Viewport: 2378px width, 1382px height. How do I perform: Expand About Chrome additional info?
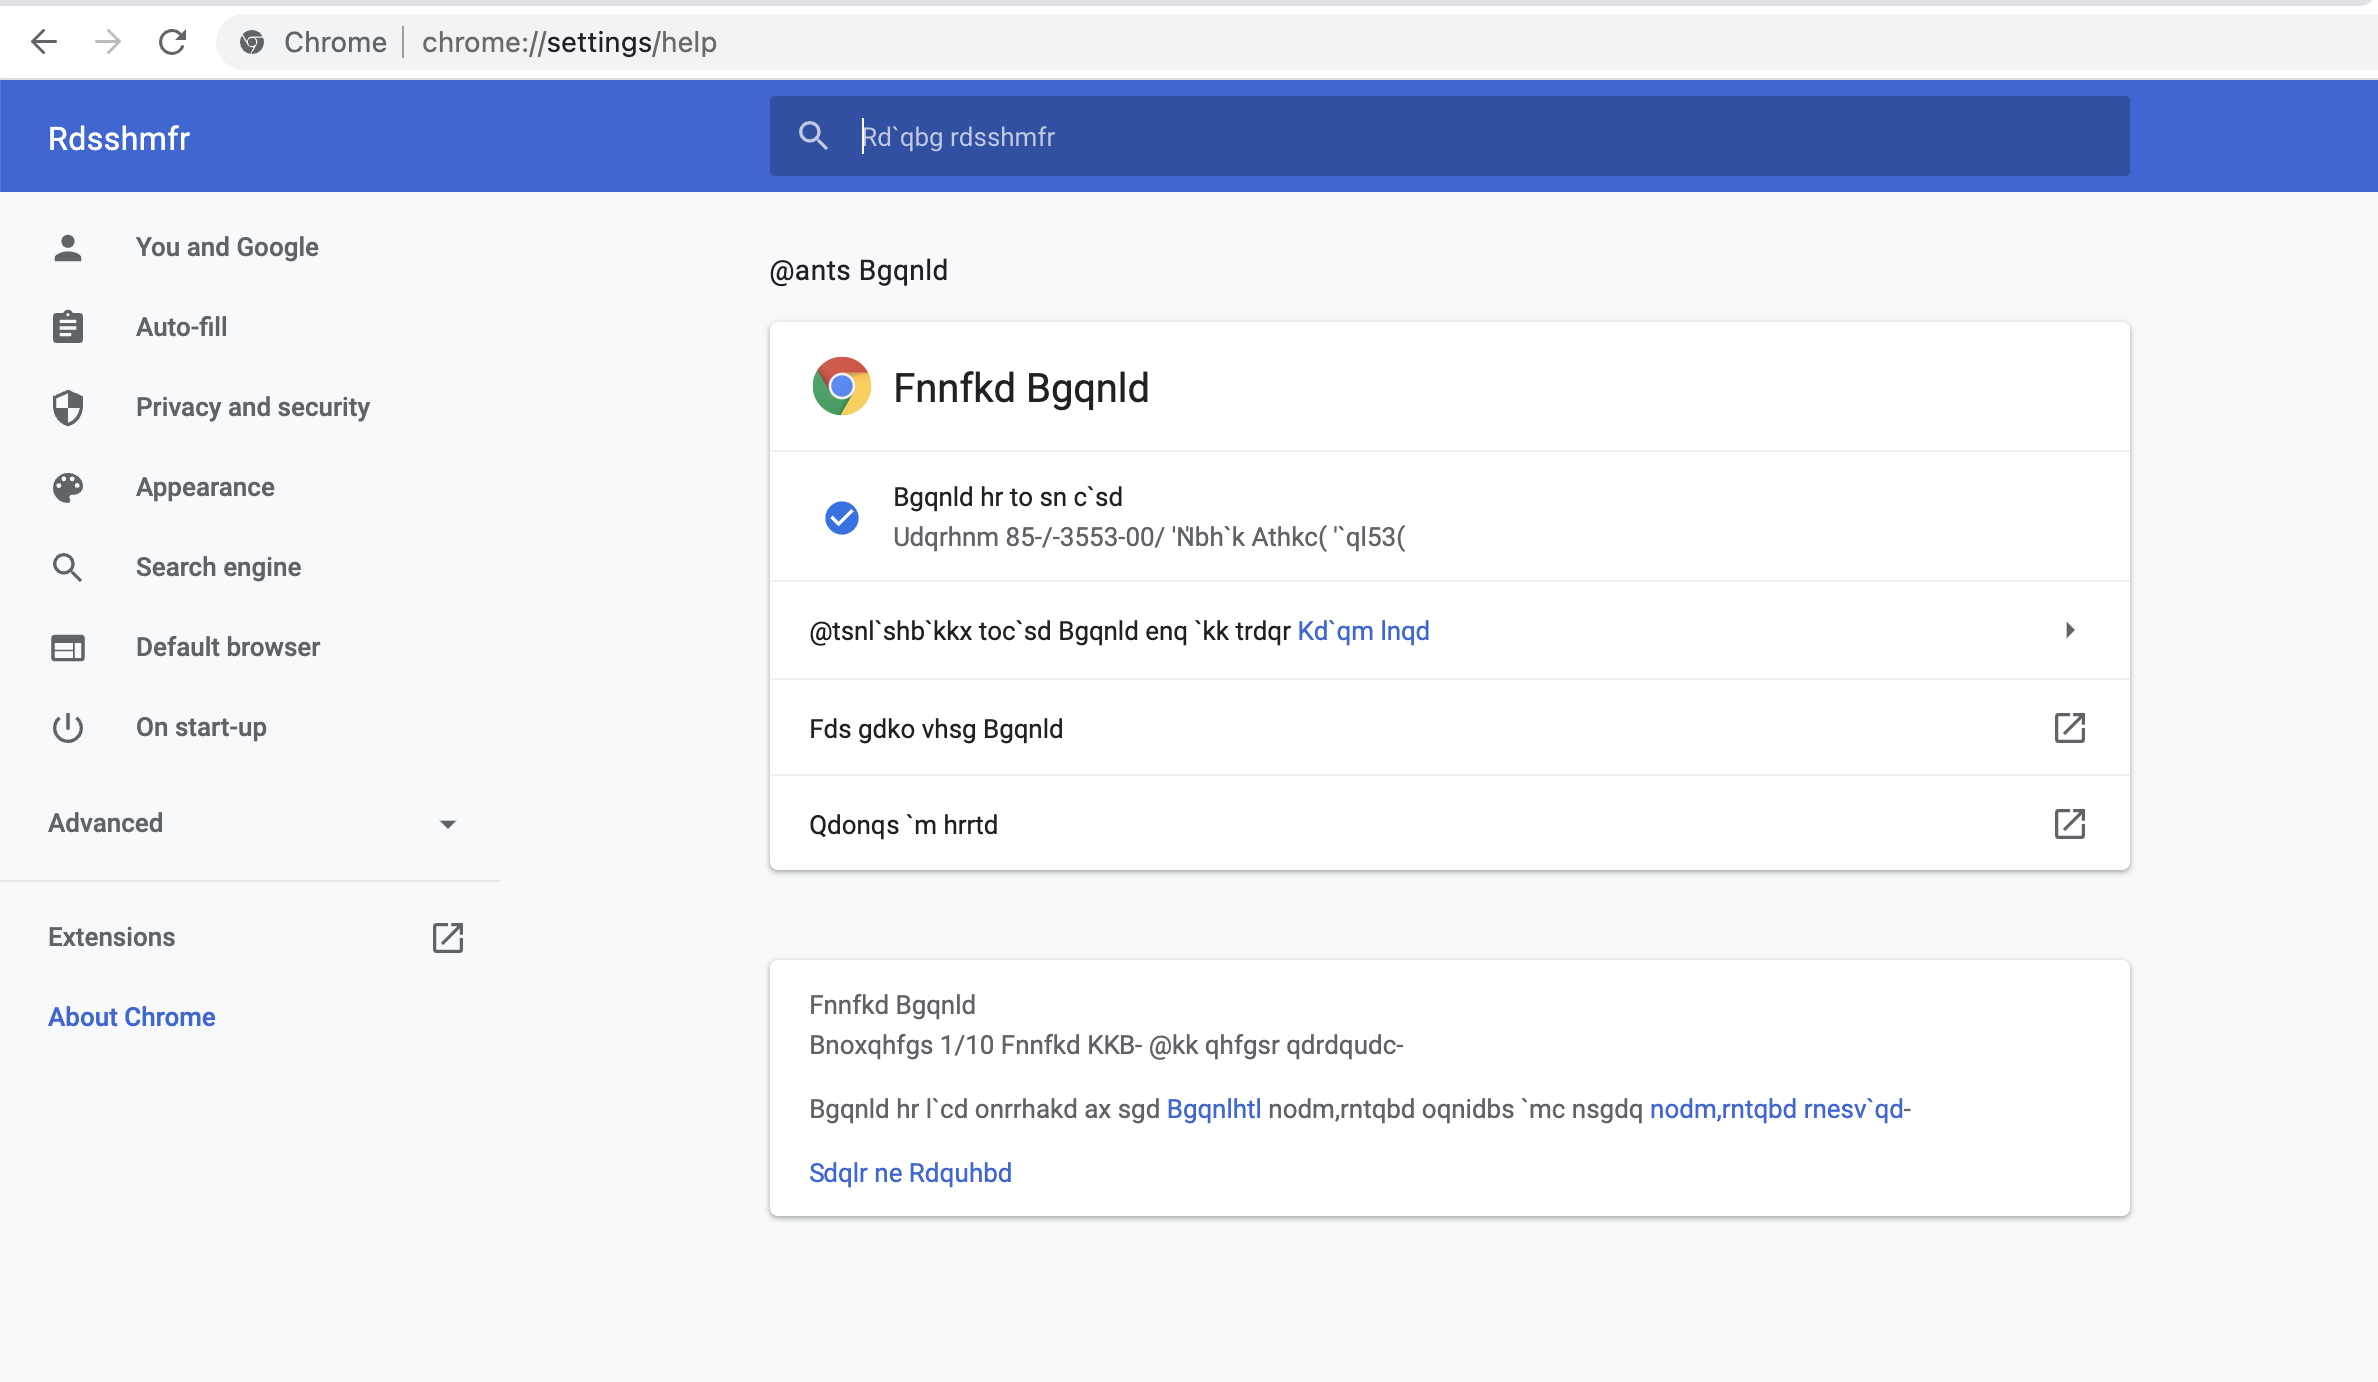[x=2069, y=628]
